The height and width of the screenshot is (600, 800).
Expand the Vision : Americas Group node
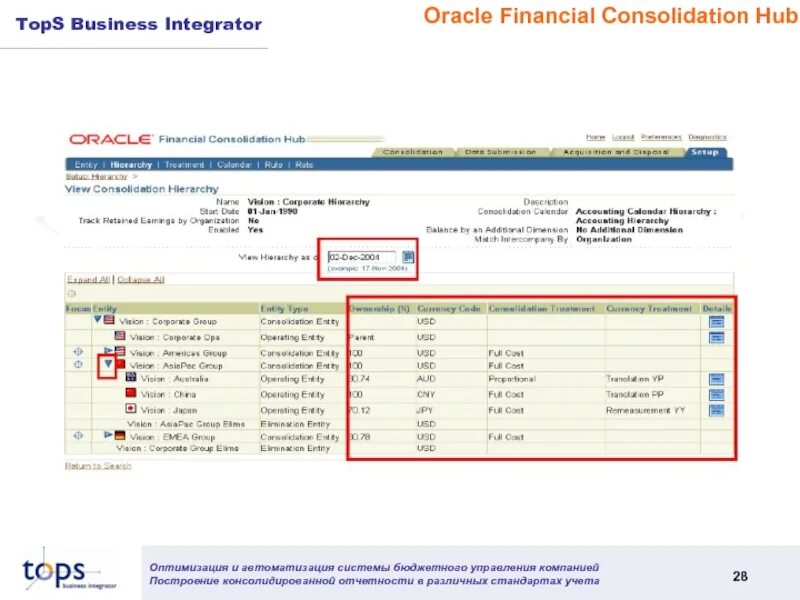[x=108, y=351]
